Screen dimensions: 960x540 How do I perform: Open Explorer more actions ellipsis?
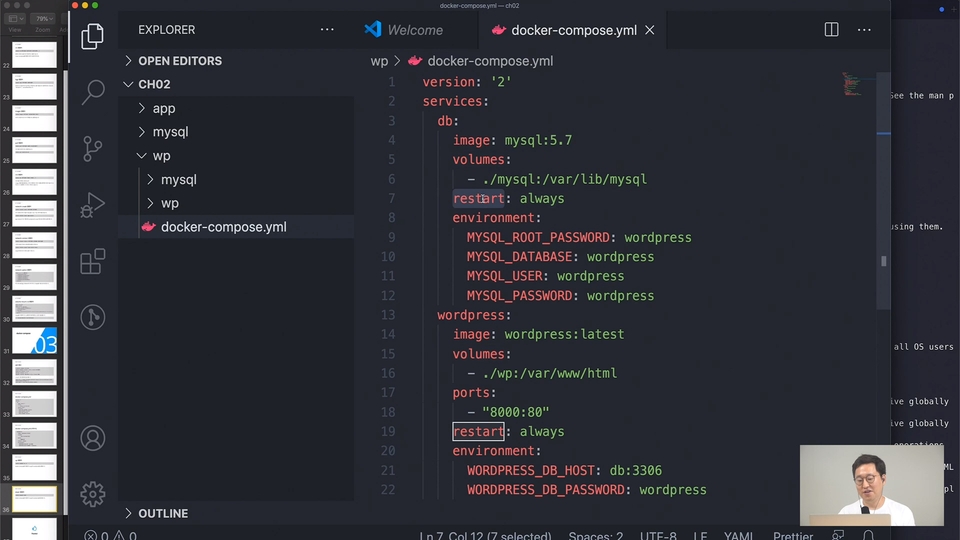(327, 29)
